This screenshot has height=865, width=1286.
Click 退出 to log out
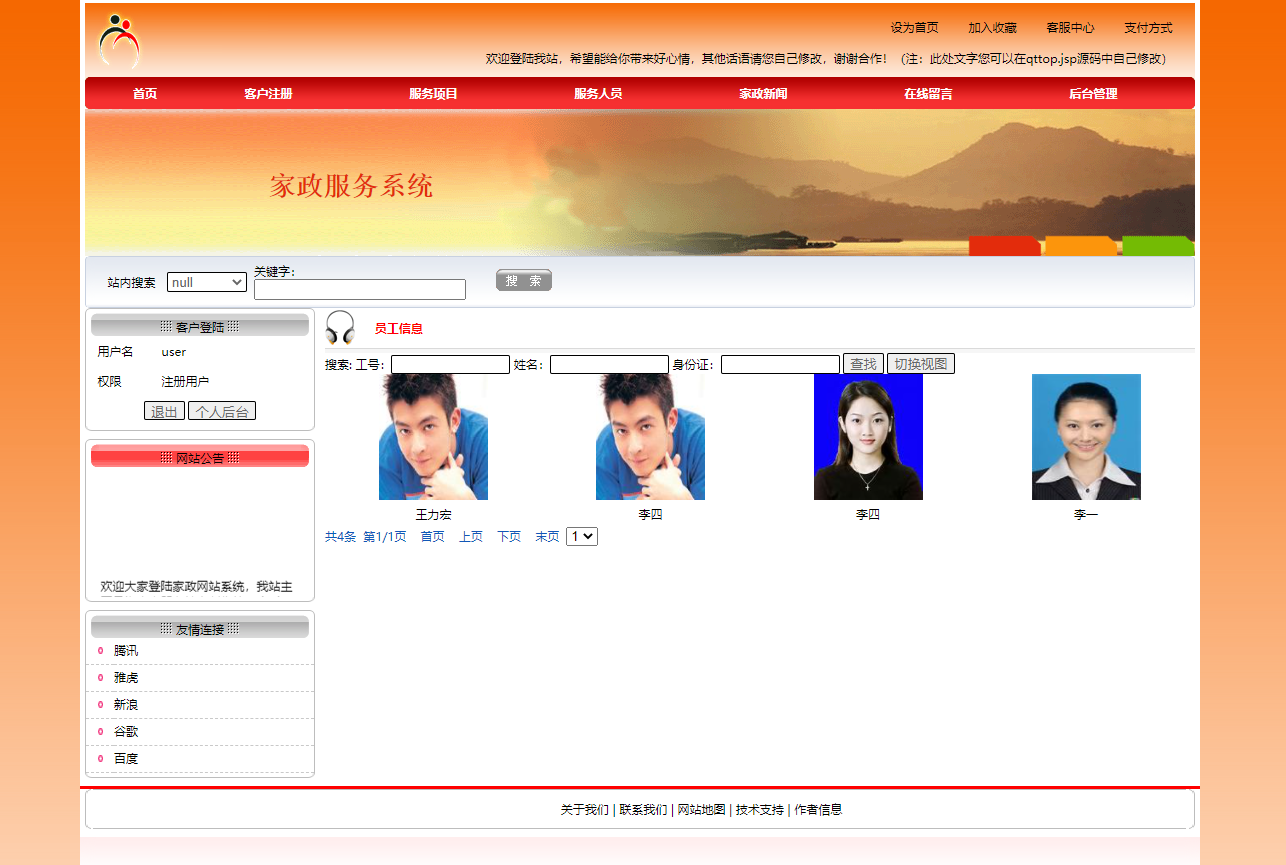pos(164,410)
